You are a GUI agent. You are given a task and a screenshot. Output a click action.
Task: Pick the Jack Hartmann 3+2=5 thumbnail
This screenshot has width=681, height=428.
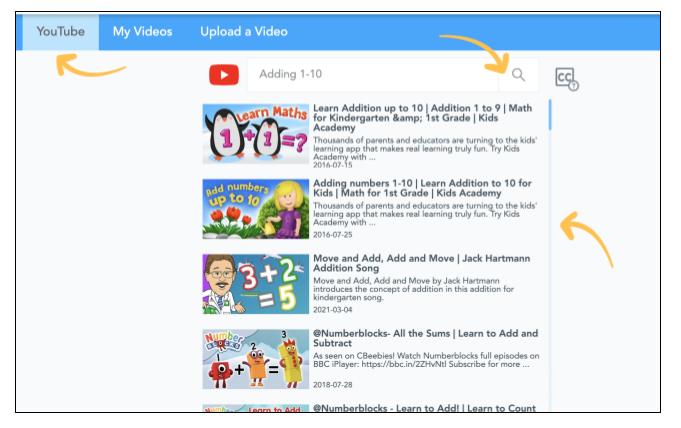[256, 283]
